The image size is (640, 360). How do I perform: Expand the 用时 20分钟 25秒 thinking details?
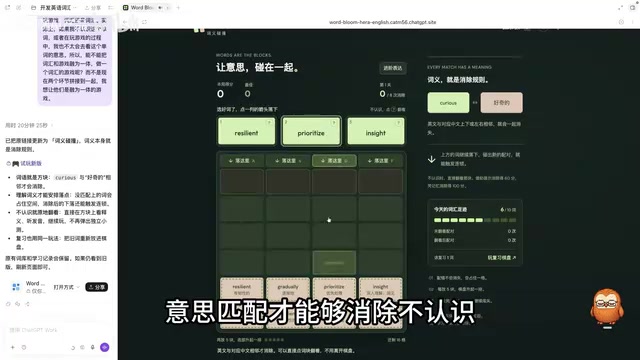click(x=29, y=125)
